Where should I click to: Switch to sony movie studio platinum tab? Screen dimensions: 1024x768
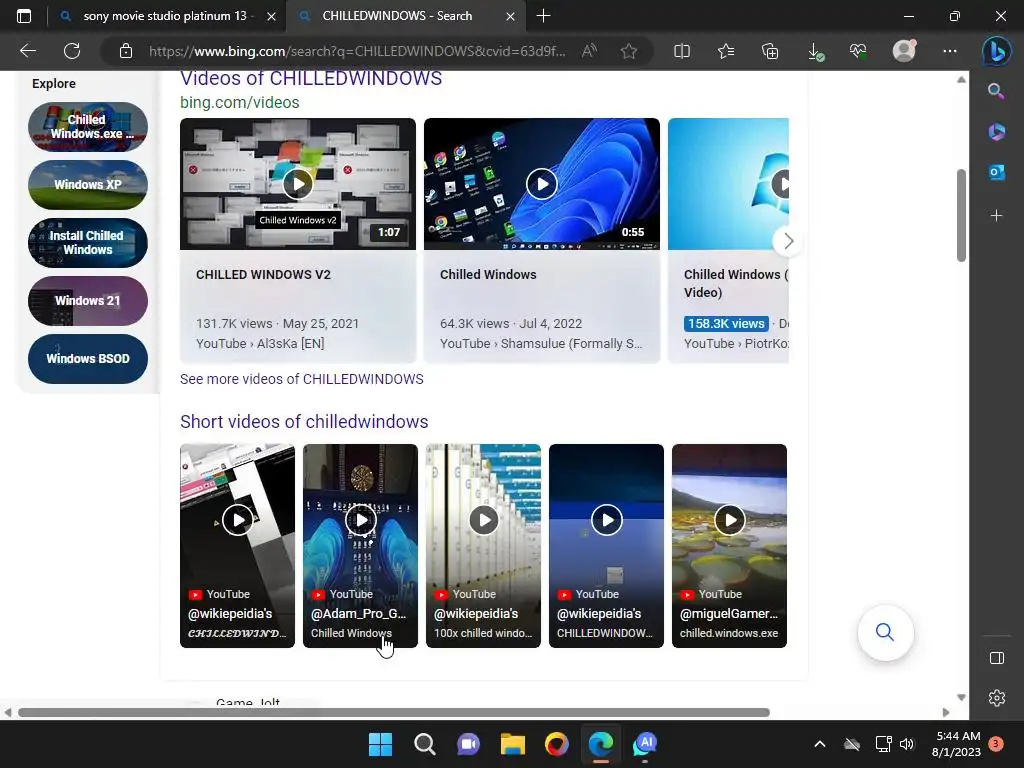[x=165, y=16]
